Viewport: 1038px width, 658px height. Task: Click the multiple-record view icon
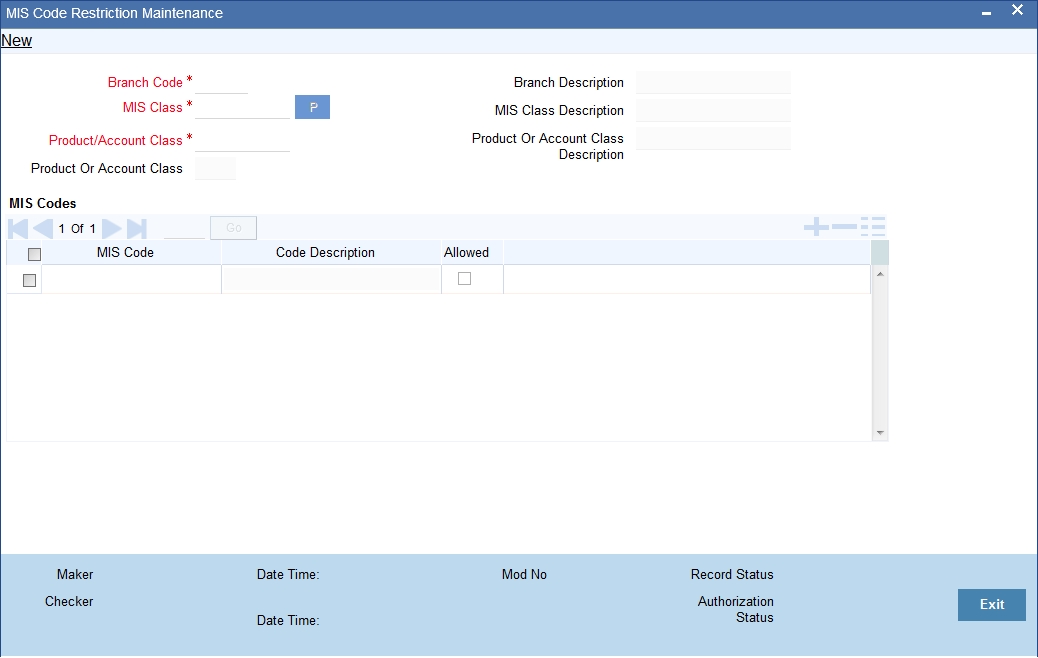click(878, 227)
